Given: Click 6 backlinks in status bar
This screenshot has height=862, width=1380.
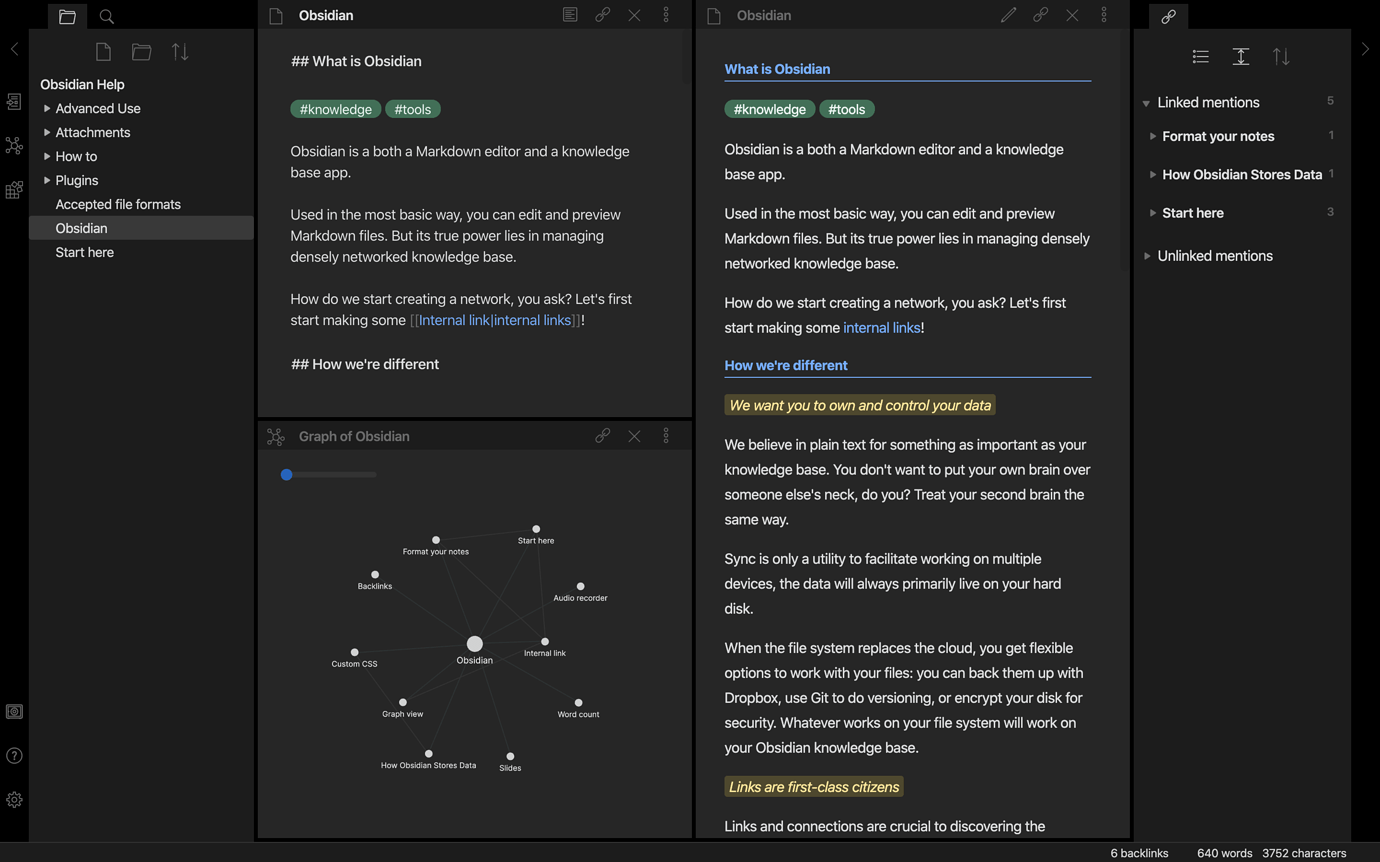Looking at the screenshot, I should [1139, 853].
